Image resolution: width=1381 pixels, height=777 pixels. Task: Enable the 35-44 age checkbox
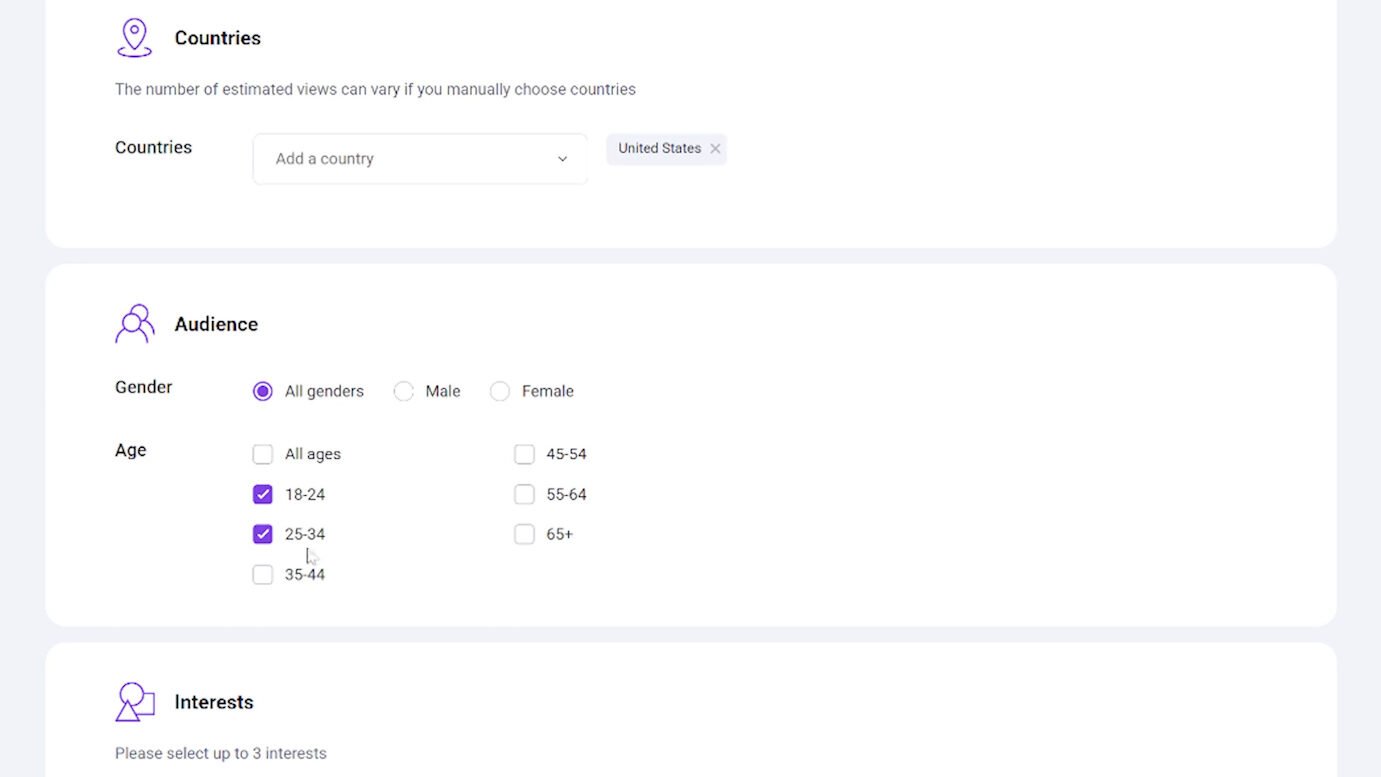coord(263,575)
